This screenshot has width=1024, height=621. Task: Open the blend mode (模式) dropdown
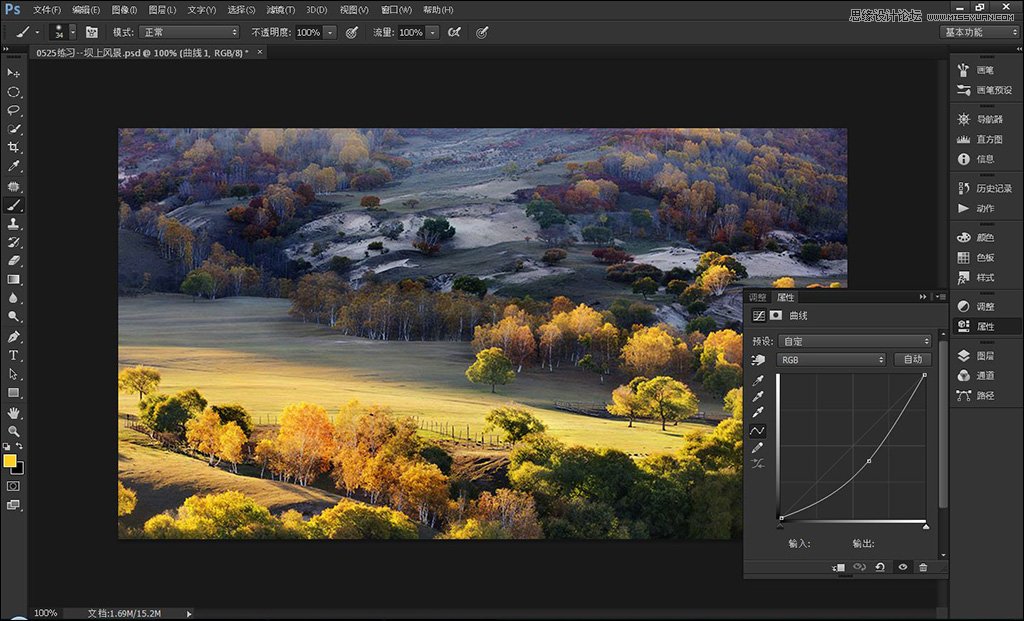pos(189,32)
